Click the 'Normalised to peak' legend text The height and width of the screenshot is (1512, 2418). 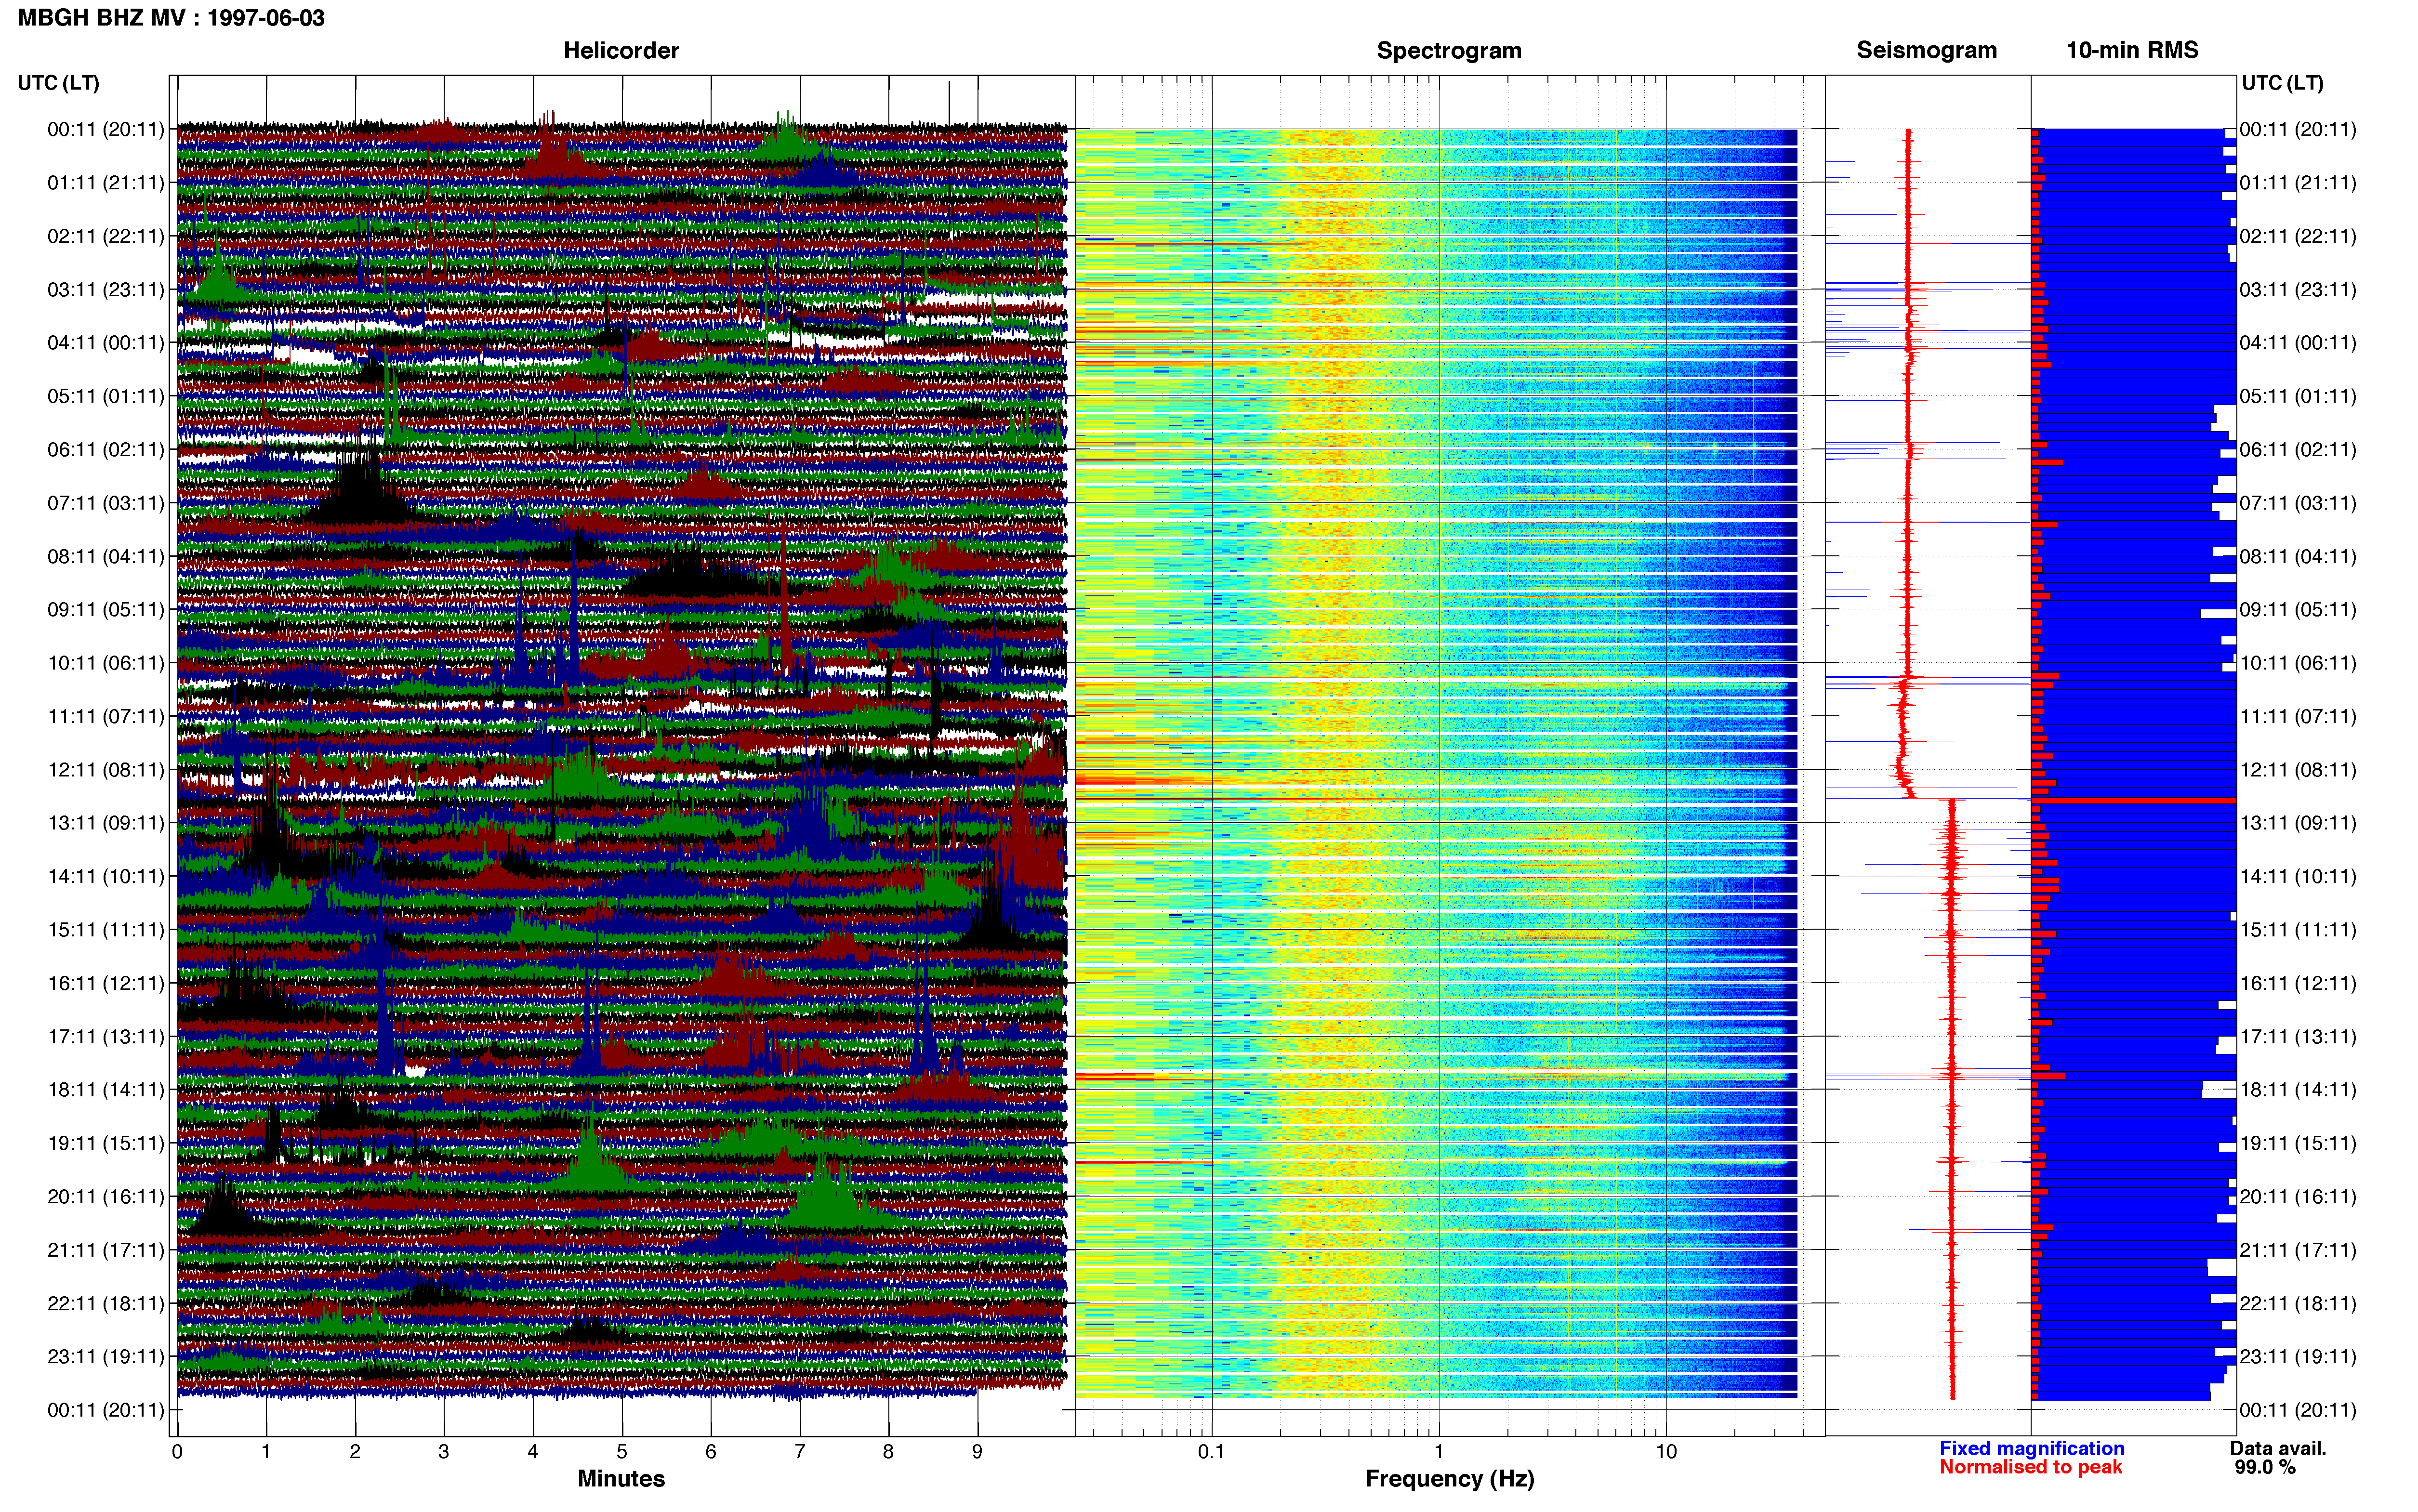coord(2030,1467)
